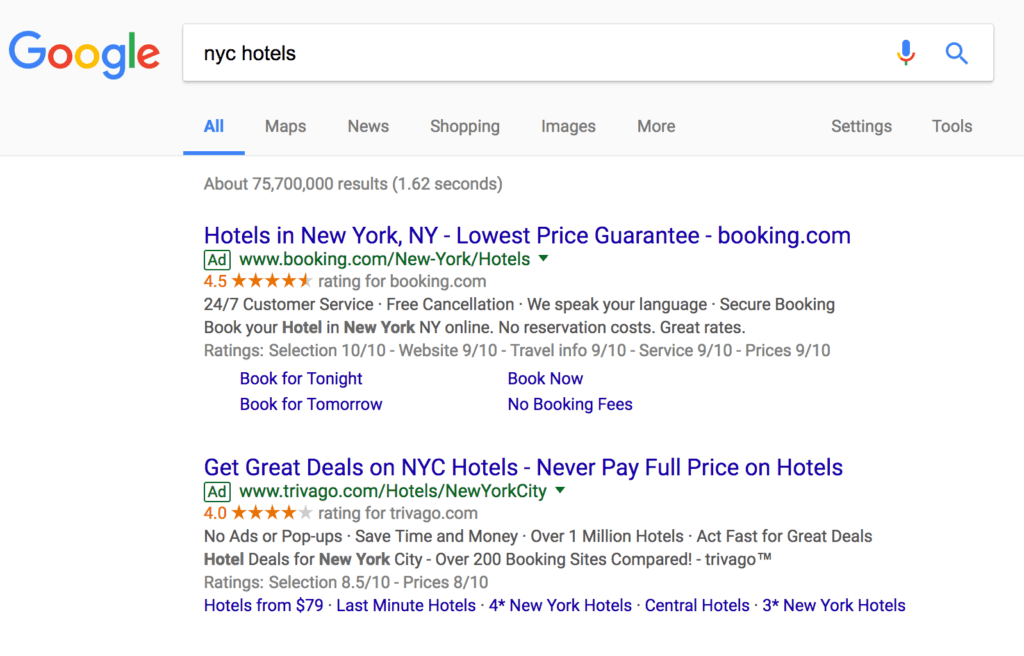
Task: Click the Ad badge next to booking.com
Action: tap(217, 259)
